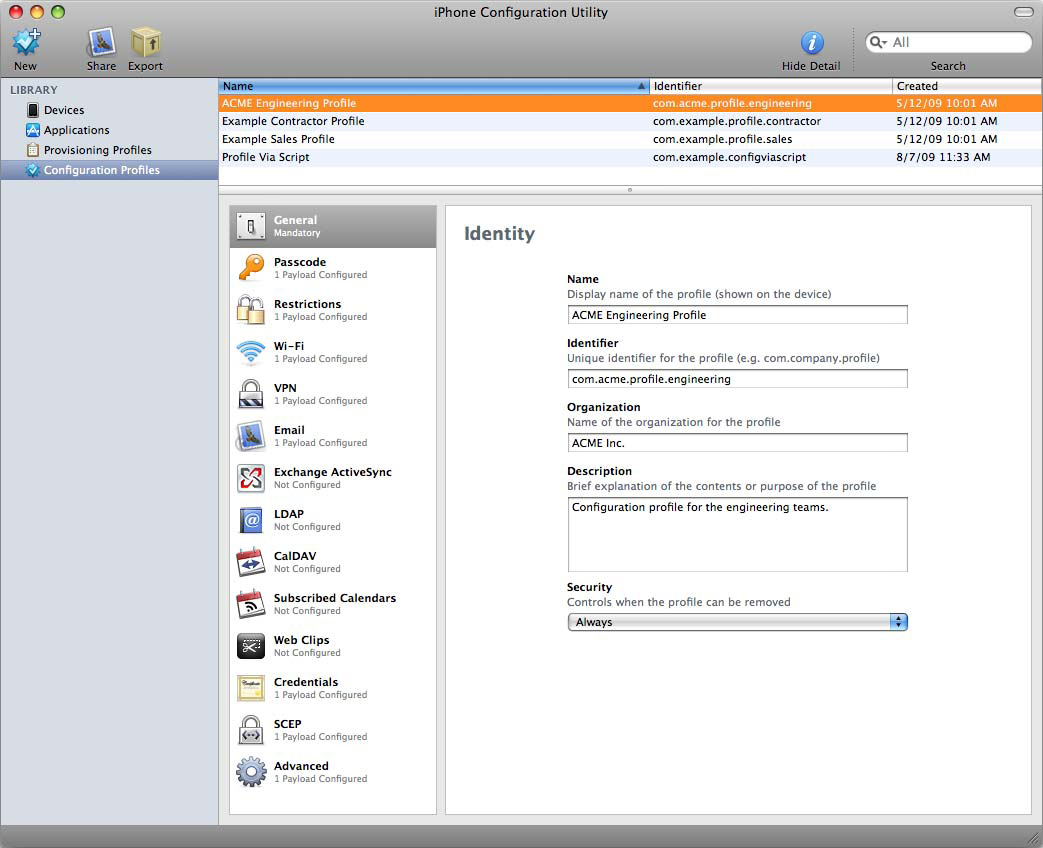Select the CalDAV calendar icon

251,562
